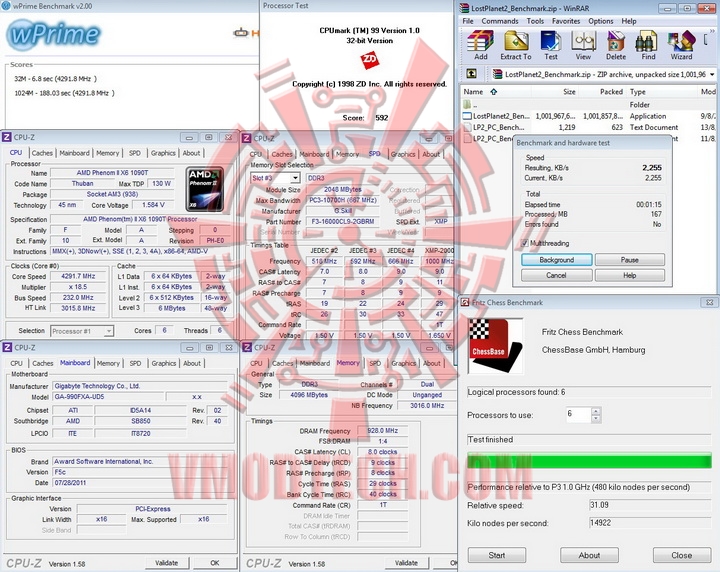Open the Tools menu in WinRAR
The width and height of the screenshot is (720, 572).
point(535,21)
